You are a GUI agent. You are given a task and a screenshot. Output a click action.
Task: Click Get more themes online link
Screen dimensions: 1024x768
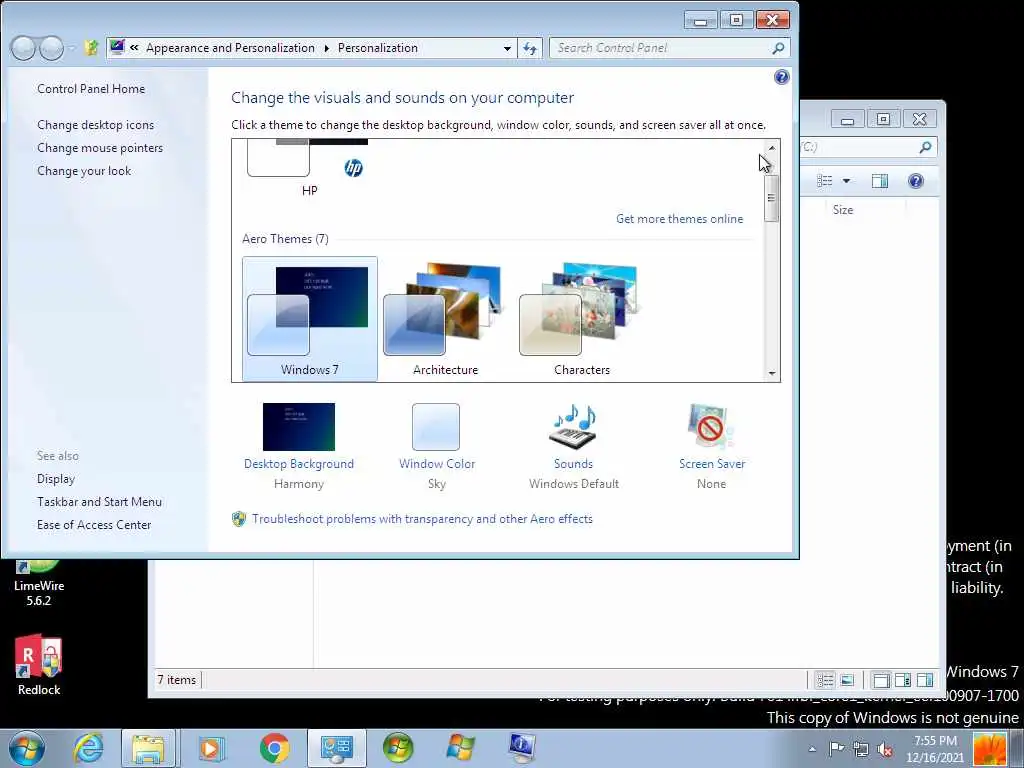coord(679,219)
